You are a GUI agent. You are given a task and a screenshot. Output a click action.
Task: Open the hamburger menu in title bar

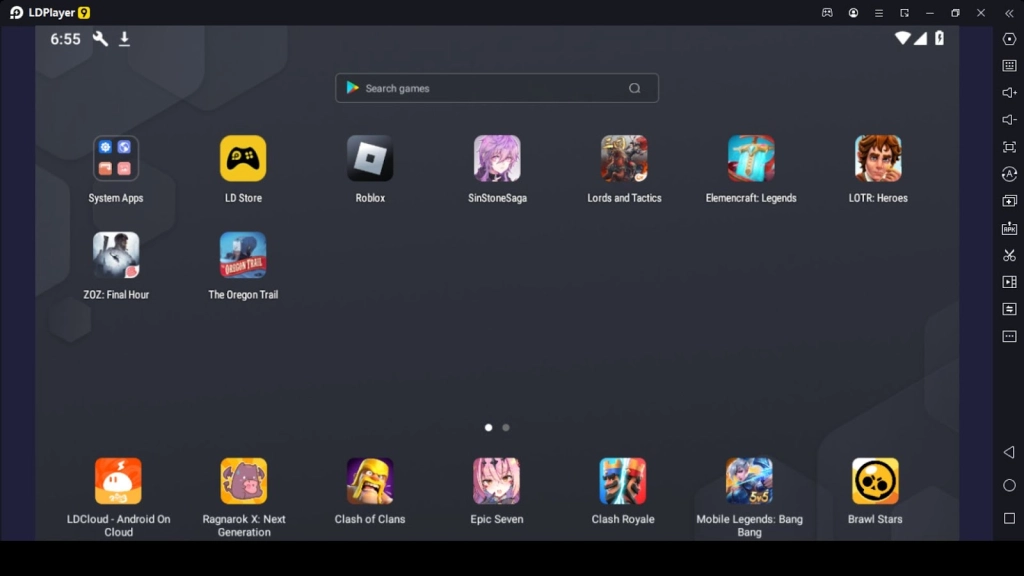(879, 13)
